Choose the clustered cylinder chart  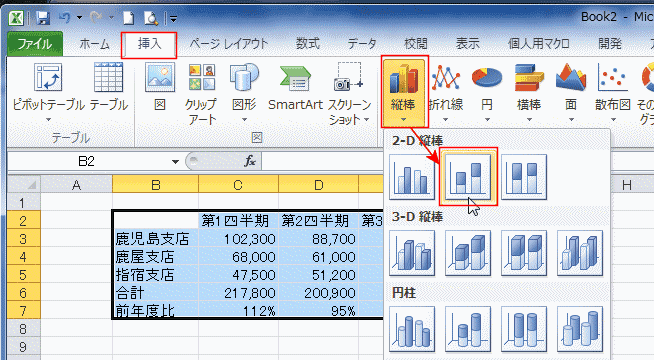(412, 329)
